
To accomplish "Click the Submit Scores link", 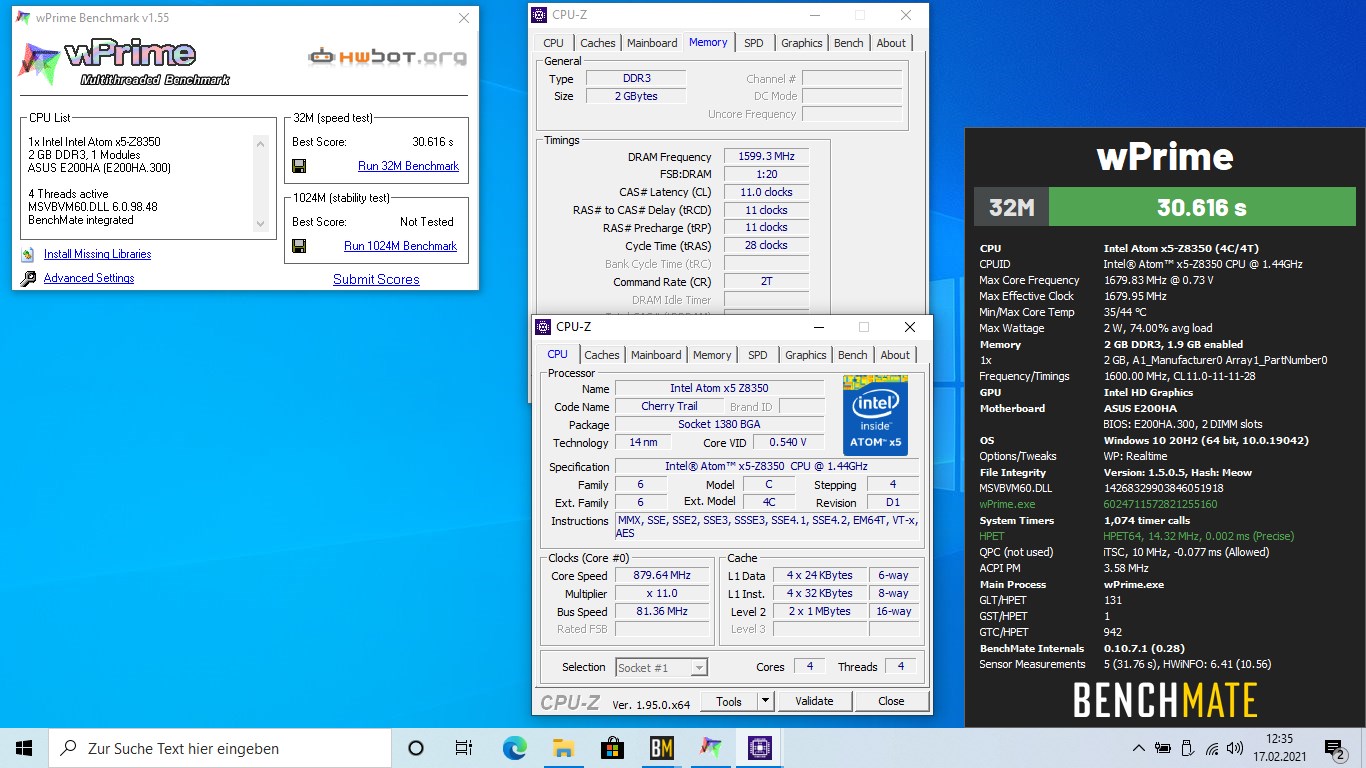I will [x=376, y=280].
